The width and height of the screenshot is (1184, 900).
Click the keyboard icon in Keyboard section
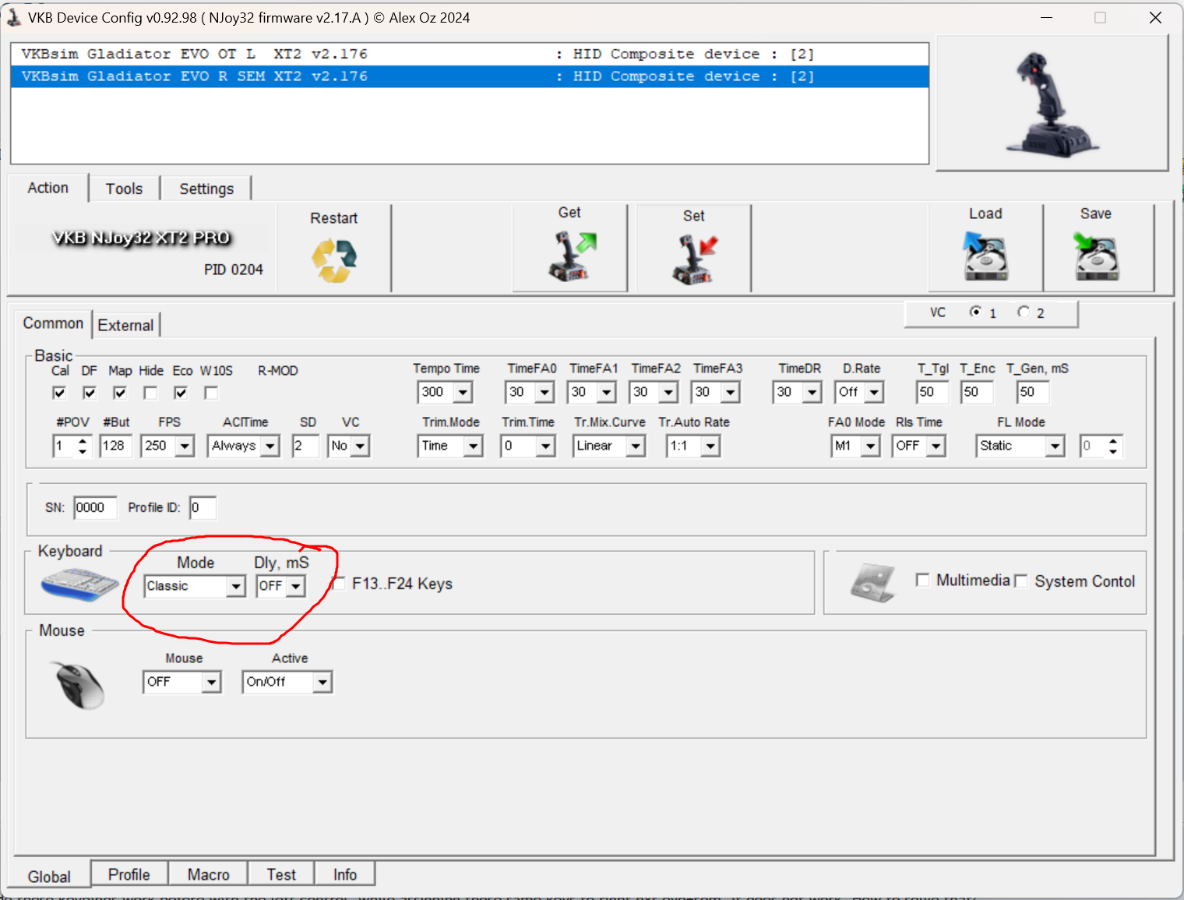(x=80, y=585)
